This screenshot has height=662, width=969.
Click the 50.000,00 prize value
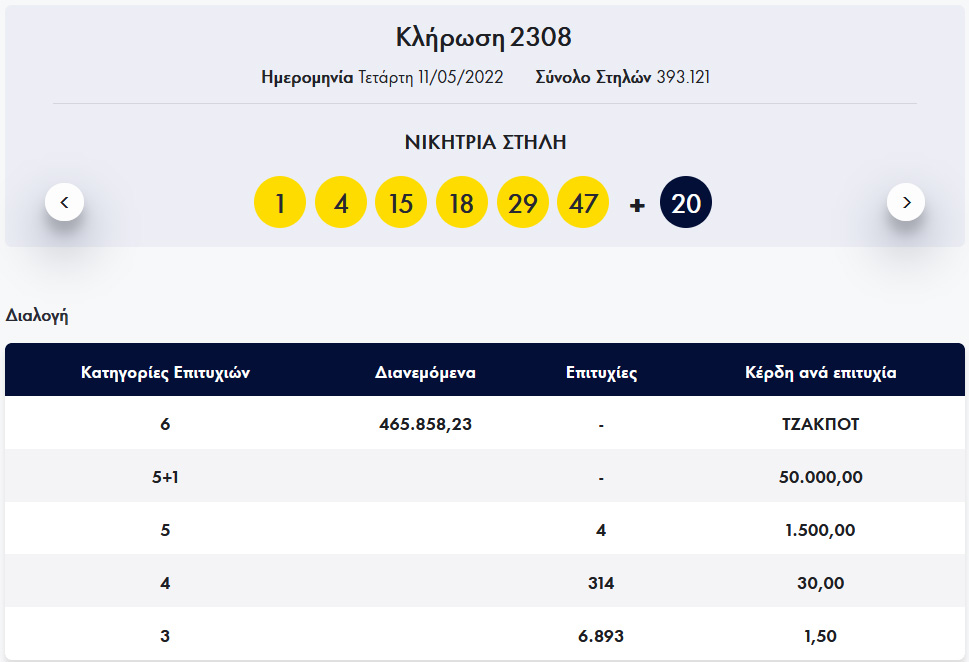coord(820,477)
